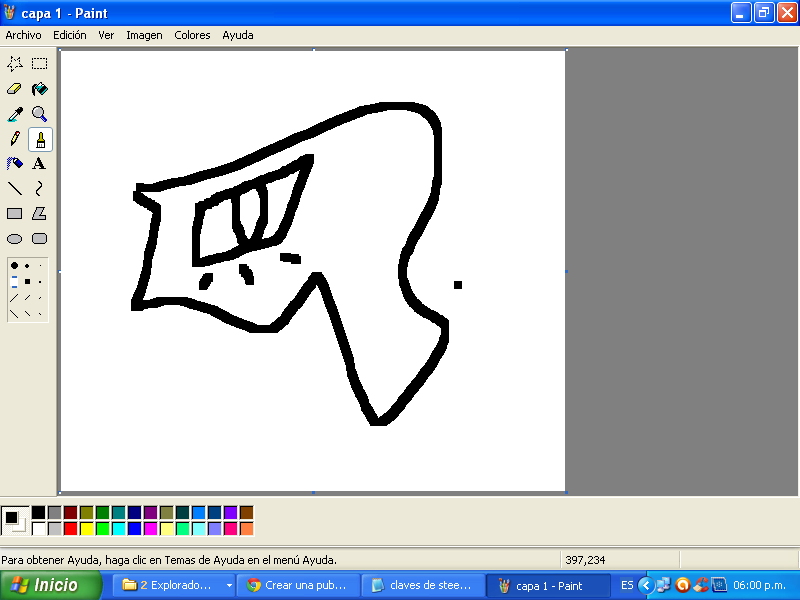Choose the Eraser tool
This screenshot has width=800, height=600.
click(x=15, y=89)
